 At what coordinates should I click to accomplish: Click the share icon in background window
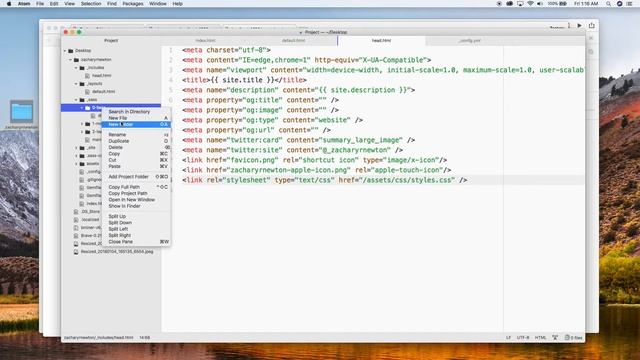pos(591,25)
